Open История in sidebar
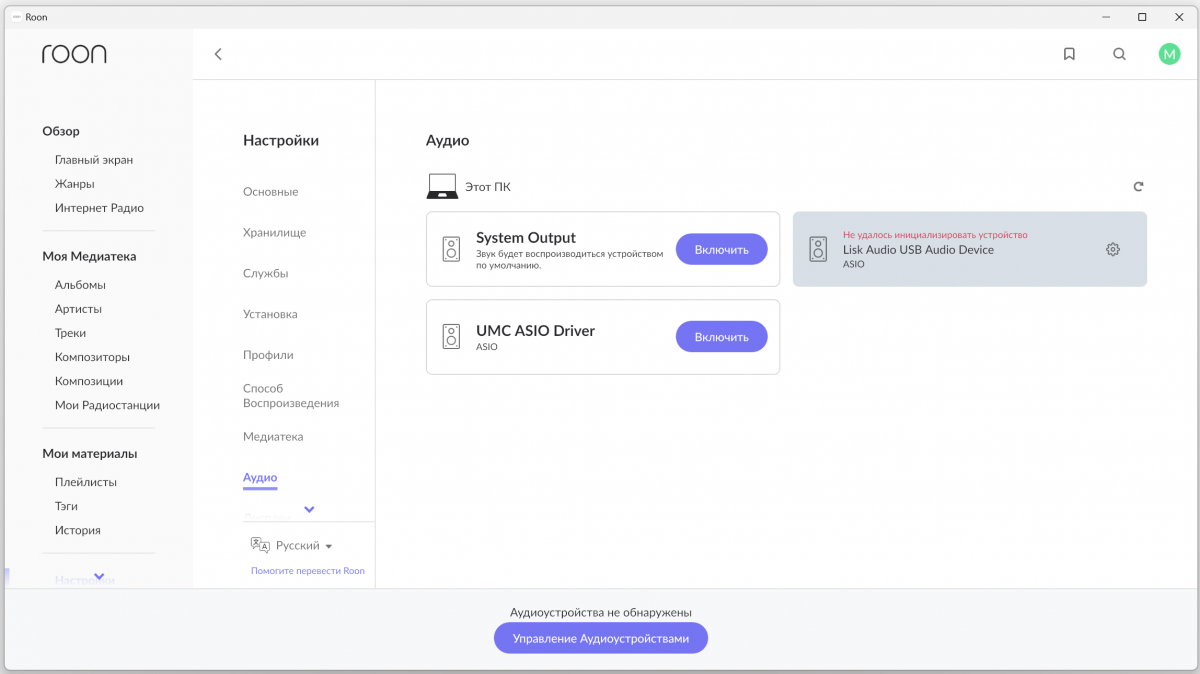This screenshot has height=674, width=1200. [78, 530]
